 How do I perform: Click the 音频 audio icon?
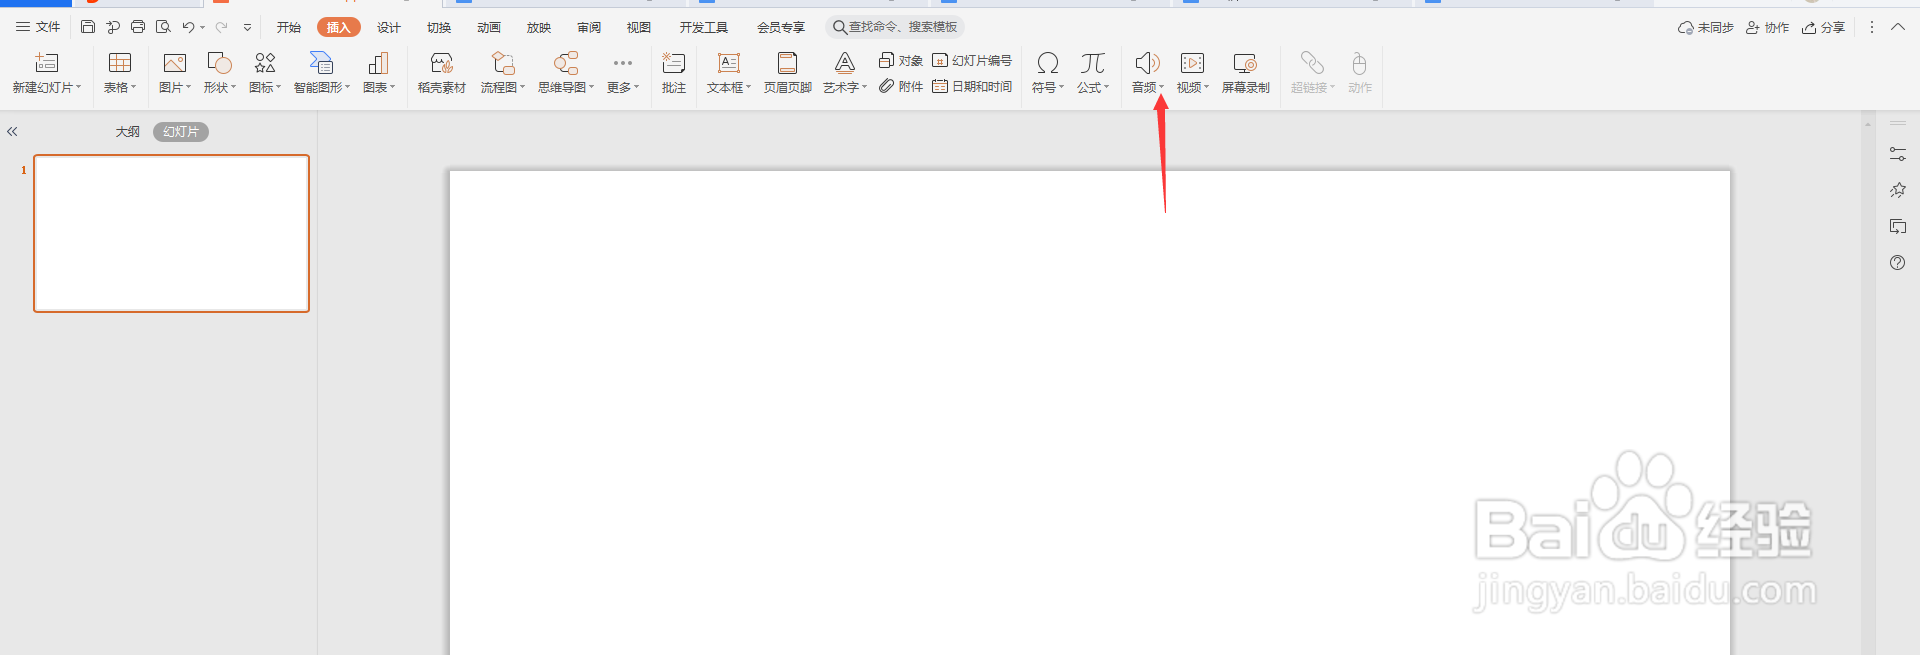pos(1147,64)
